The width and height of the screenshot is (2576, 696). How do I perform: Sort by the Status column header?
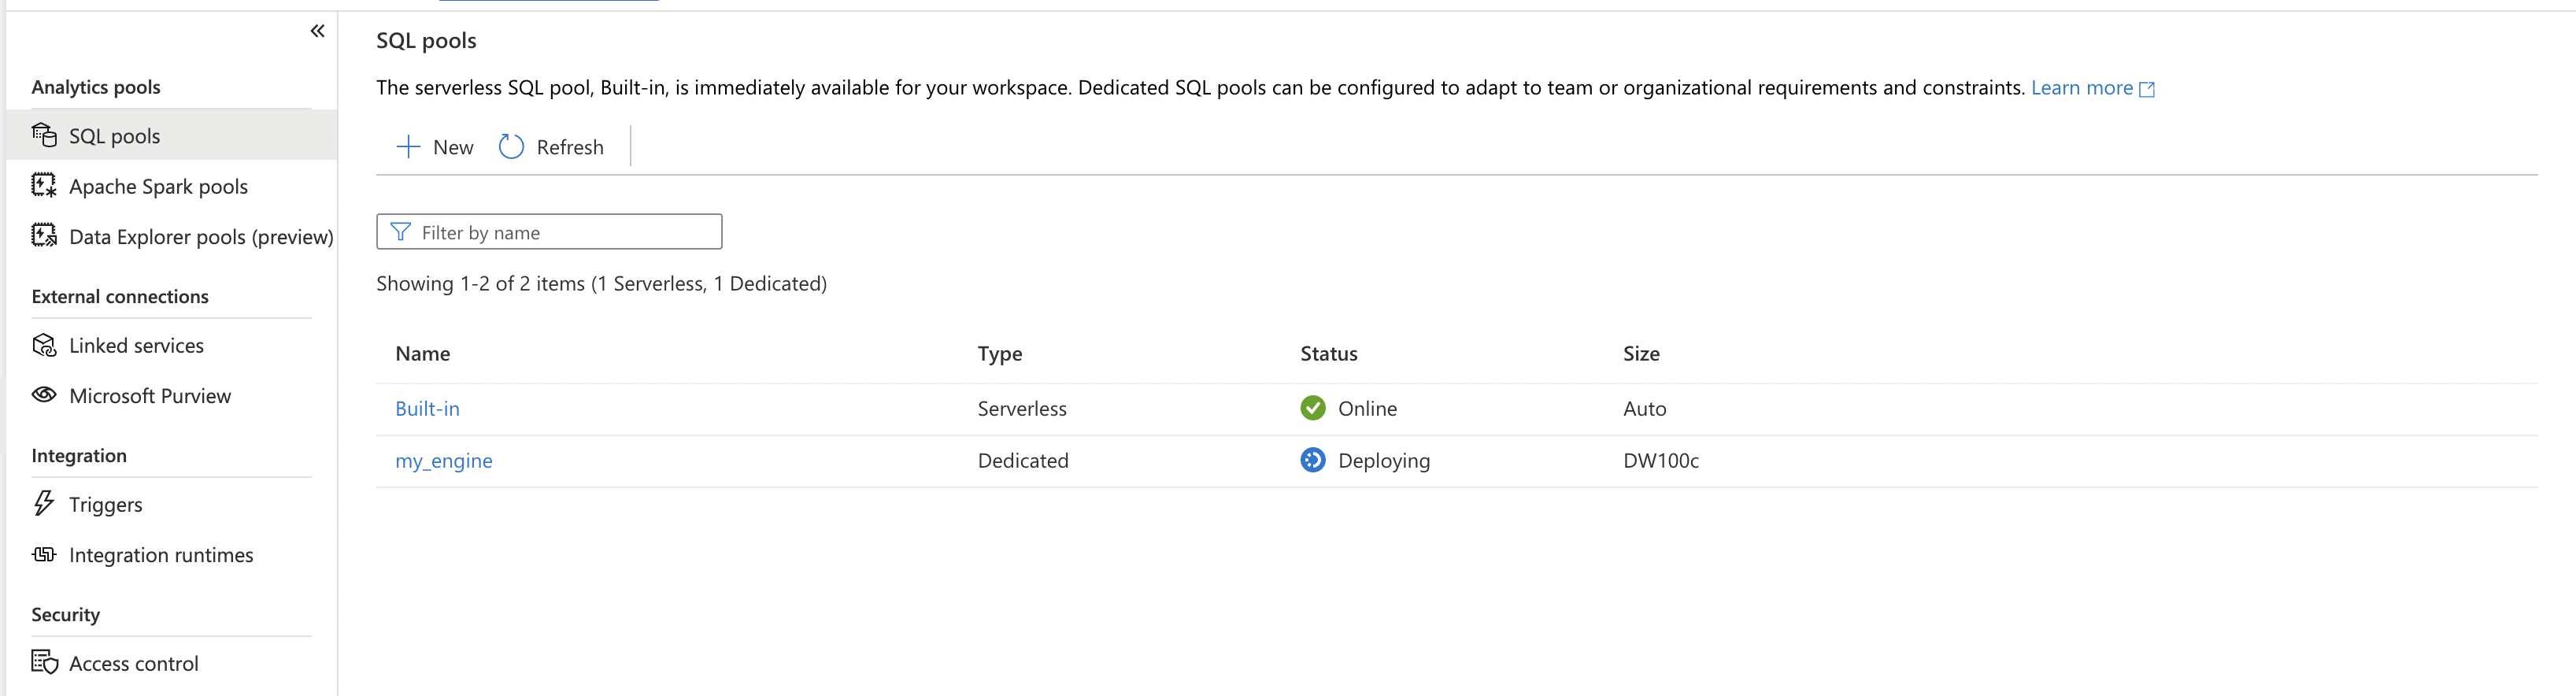1328,353
